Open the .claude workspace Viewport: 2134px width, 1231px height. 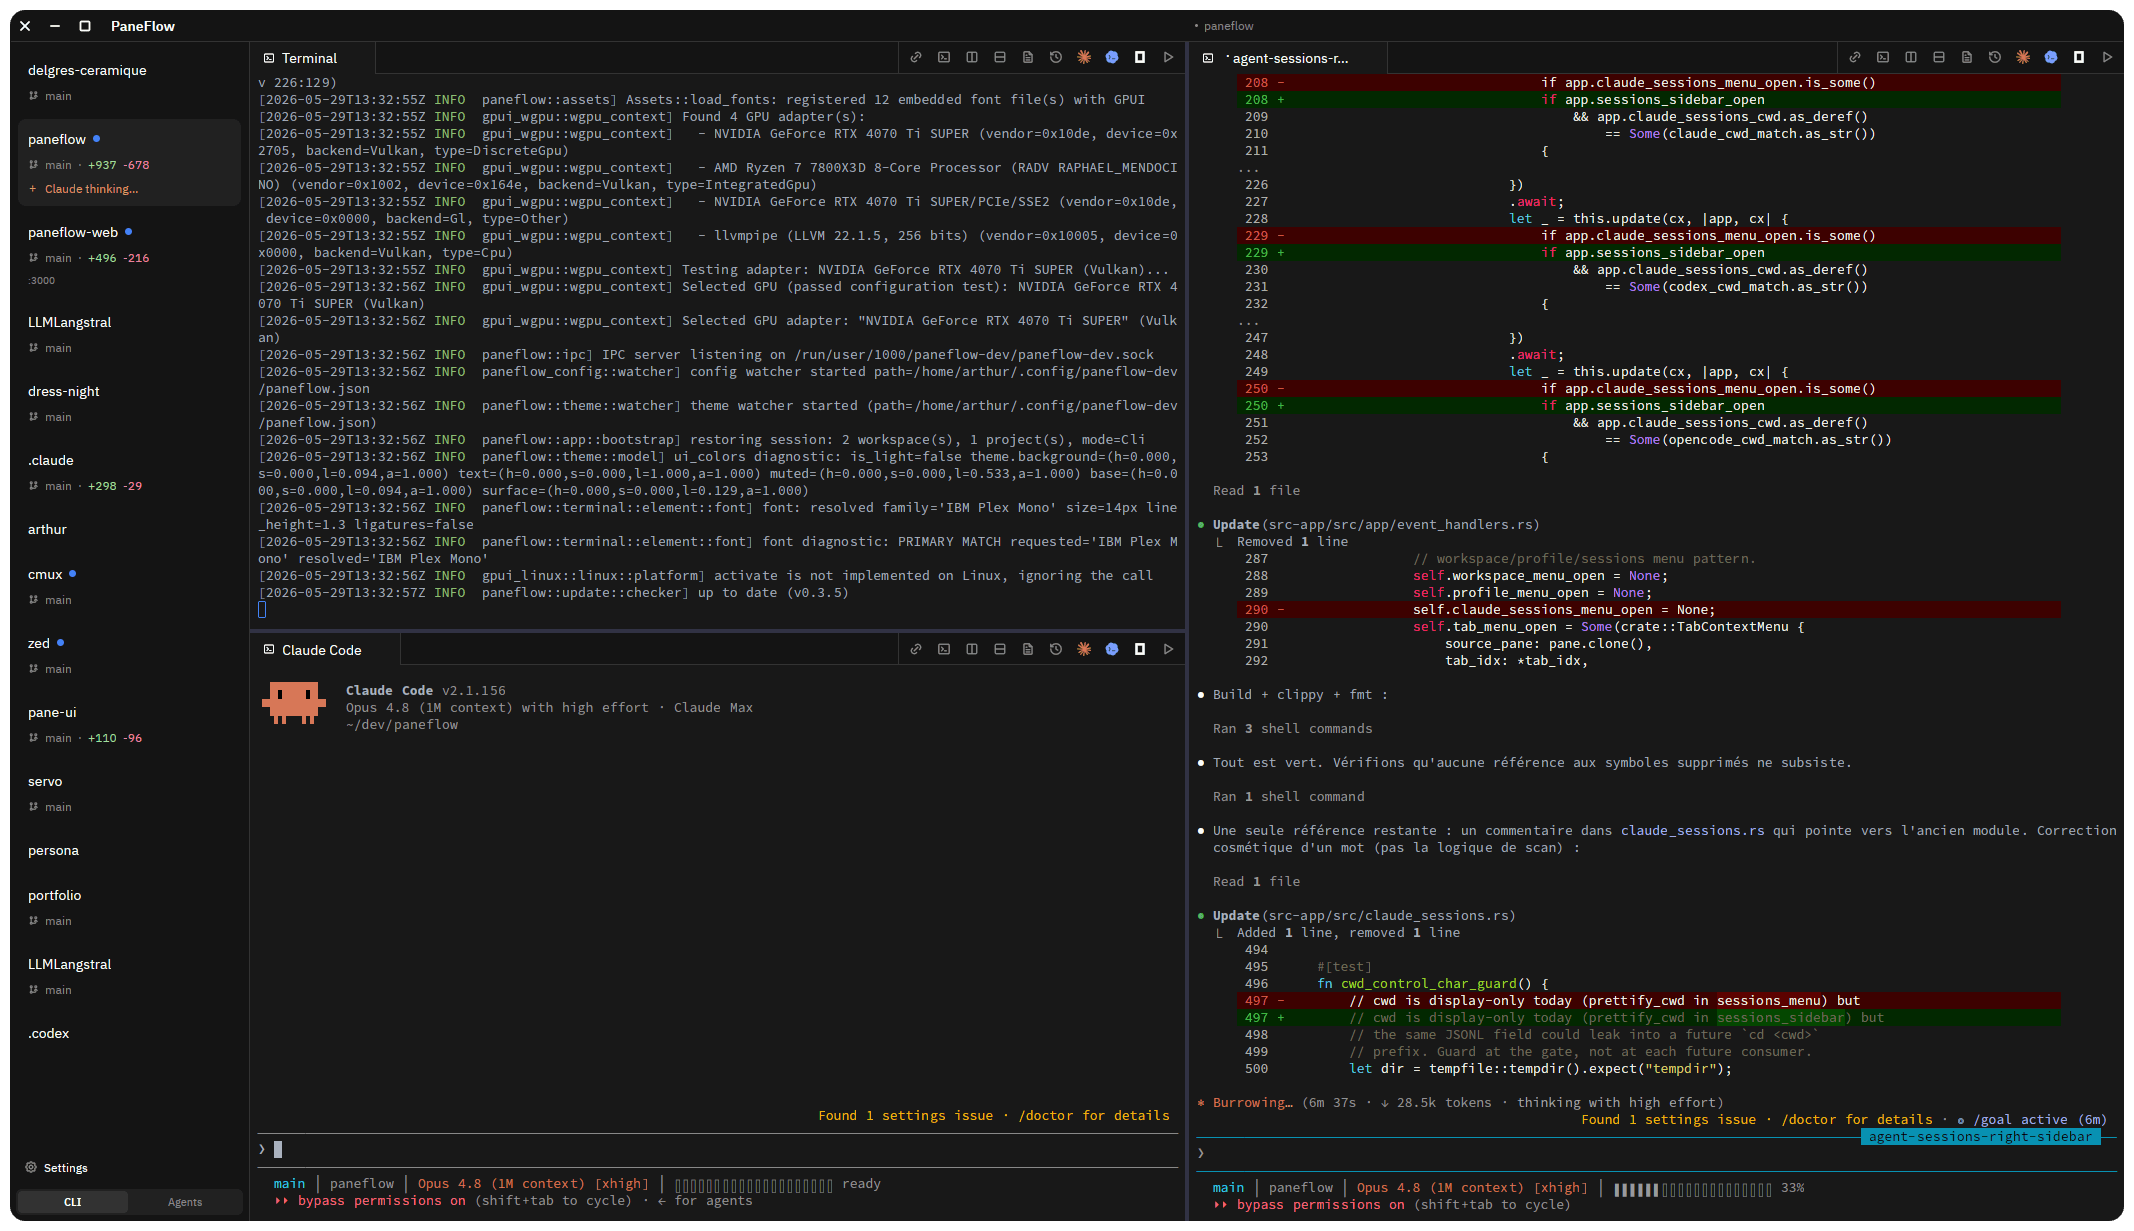(x=129, y=472)
